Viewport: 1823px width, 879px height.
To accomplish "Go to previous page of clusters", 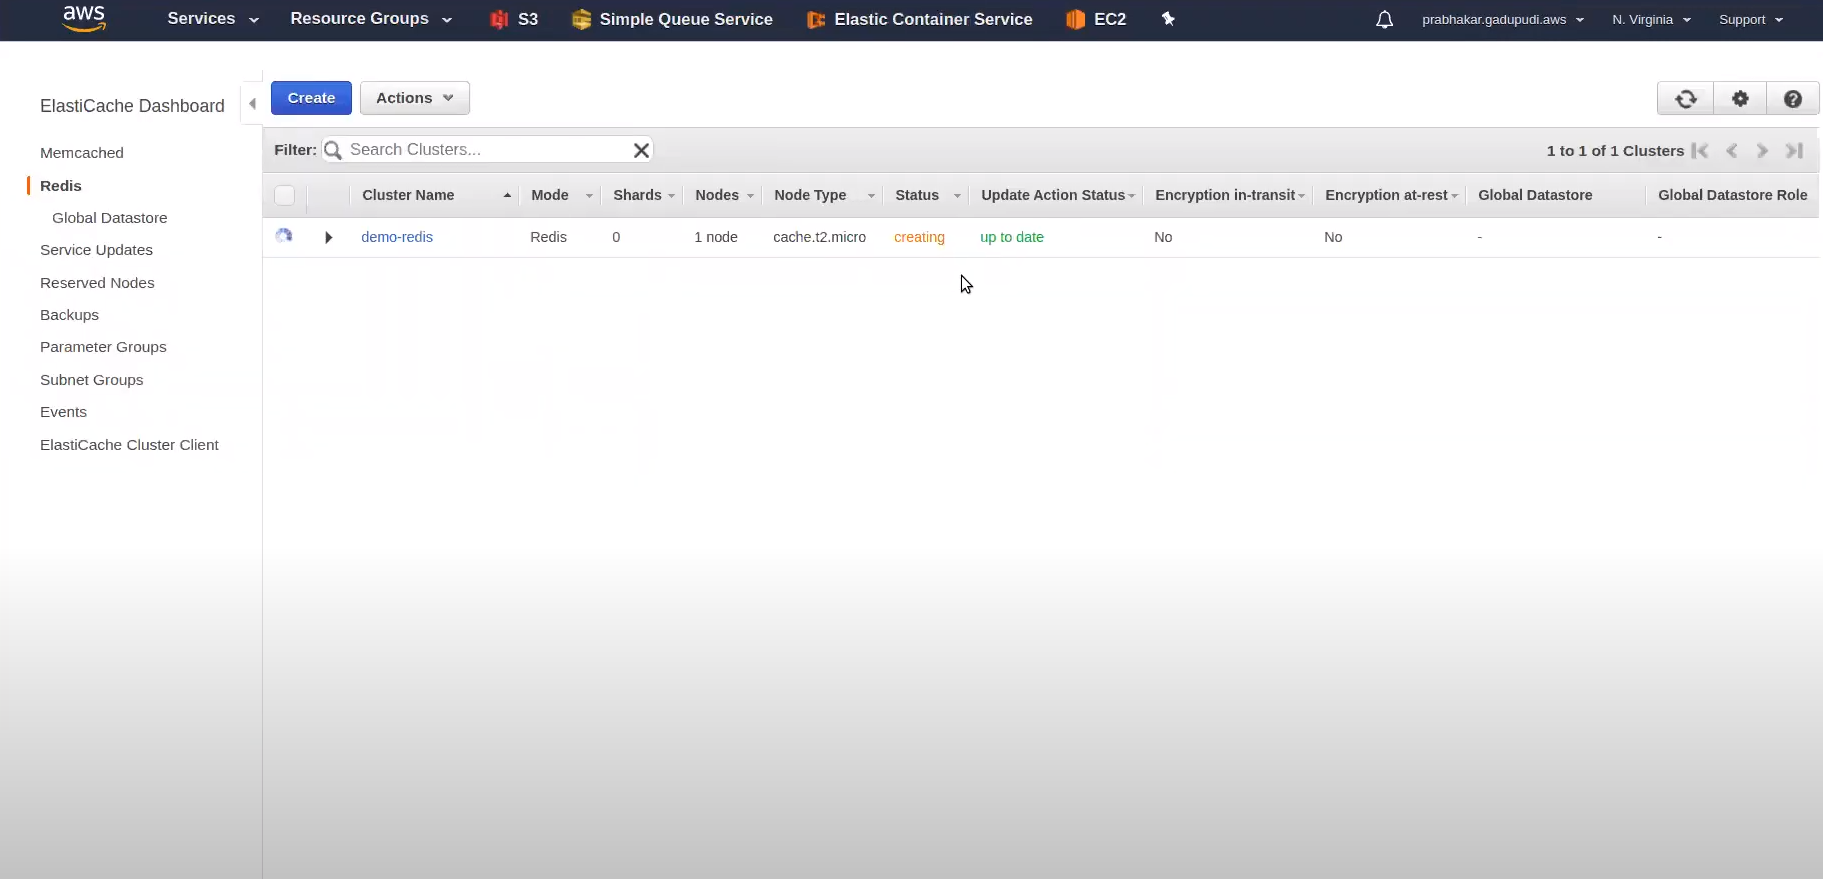I will click(1732, 150).
